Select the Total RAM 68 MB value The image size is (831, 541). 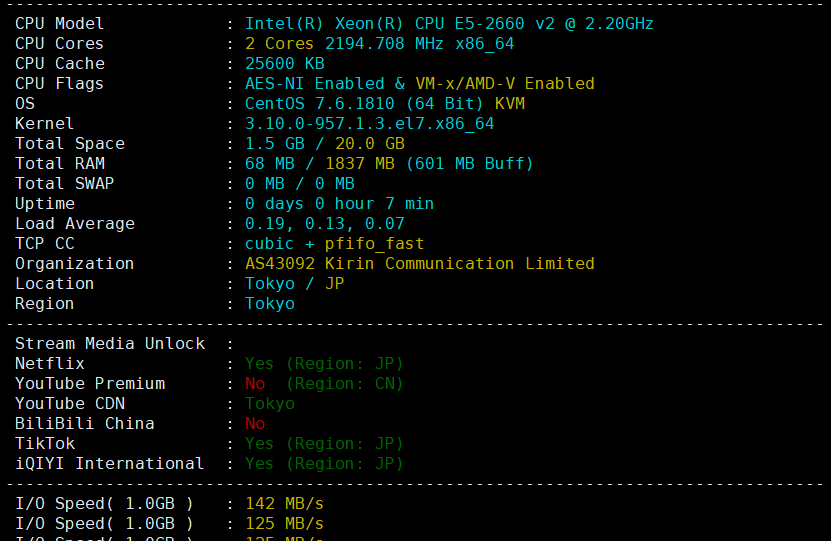point(269,164)
